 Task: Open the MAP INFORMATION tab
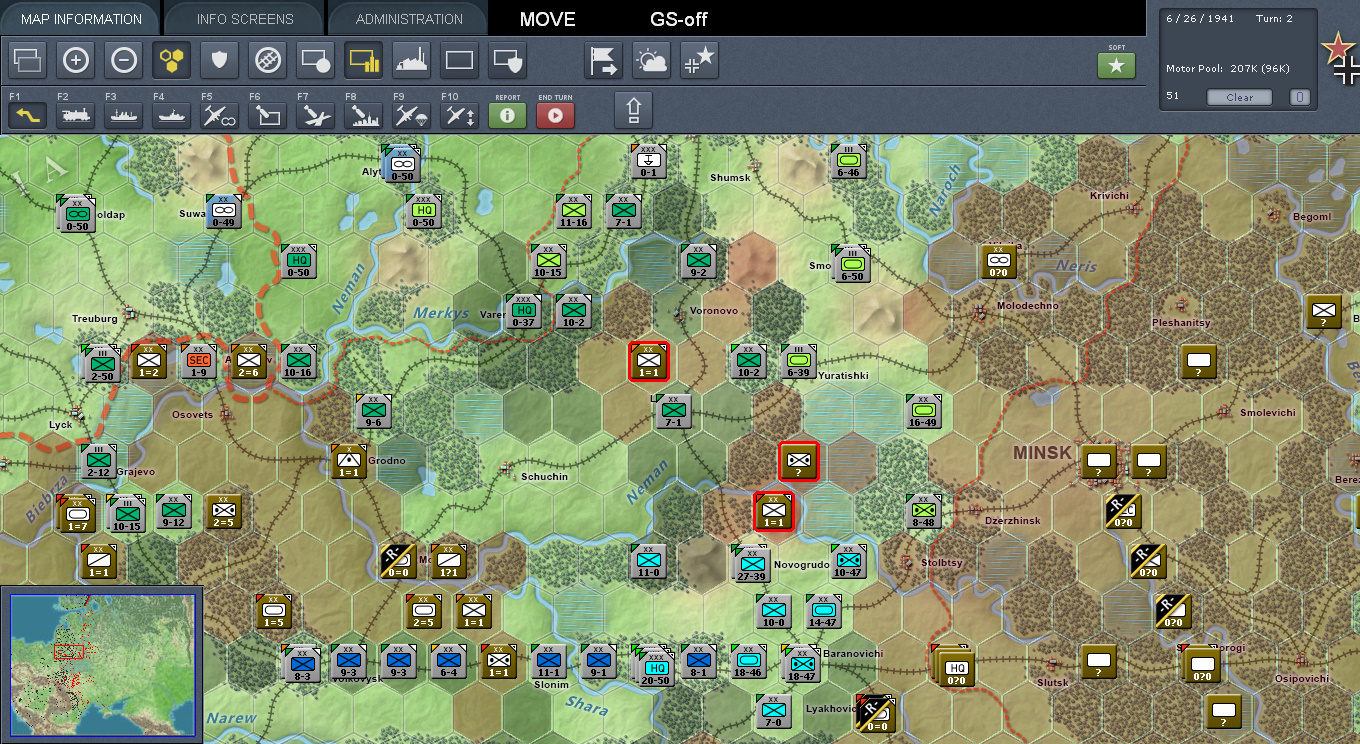pyautogui.click(x=81, y=19)
